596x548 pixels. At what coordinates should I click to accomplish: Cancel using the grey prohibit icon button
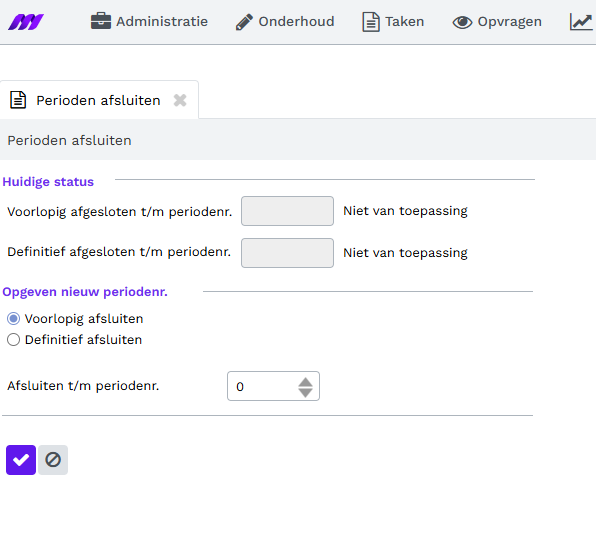coord(53,460)
